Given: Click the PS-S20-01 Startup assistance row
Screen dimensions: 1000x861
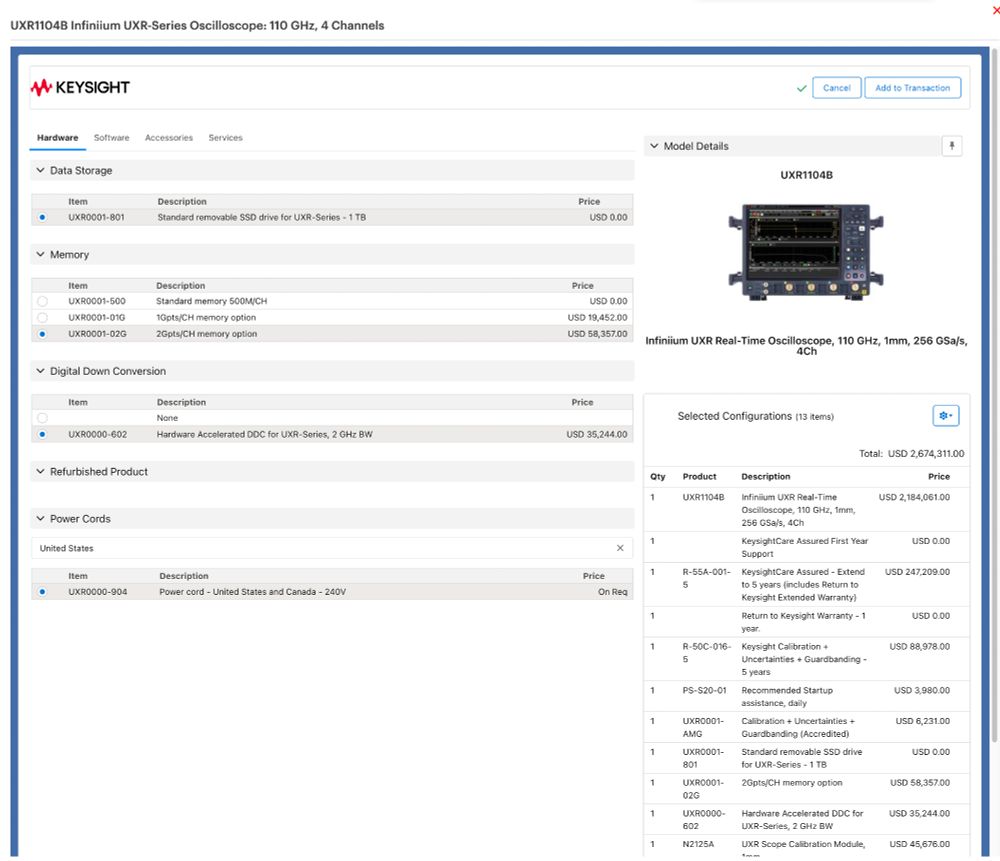Looking at the screenshot, I should point(807,696).
